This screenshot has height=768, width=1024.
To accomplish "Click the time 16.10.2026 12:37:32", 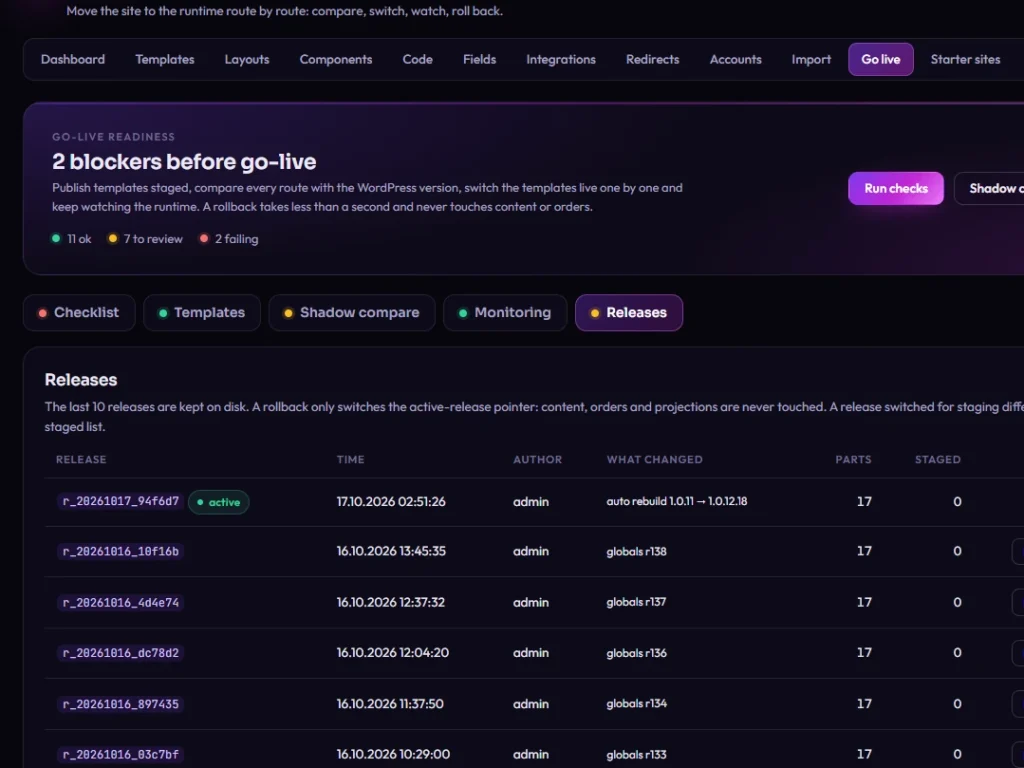I will tap(391, 602).
